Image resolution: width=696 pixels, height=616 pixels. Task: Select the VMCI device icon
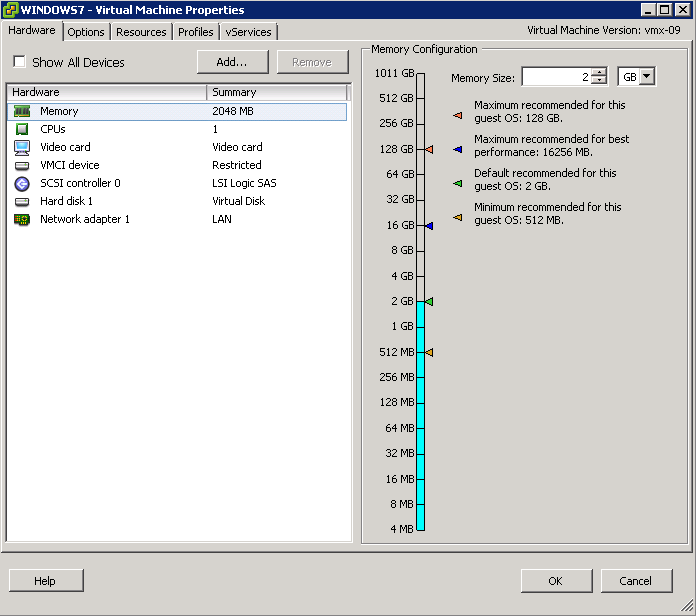click(22, 165)
